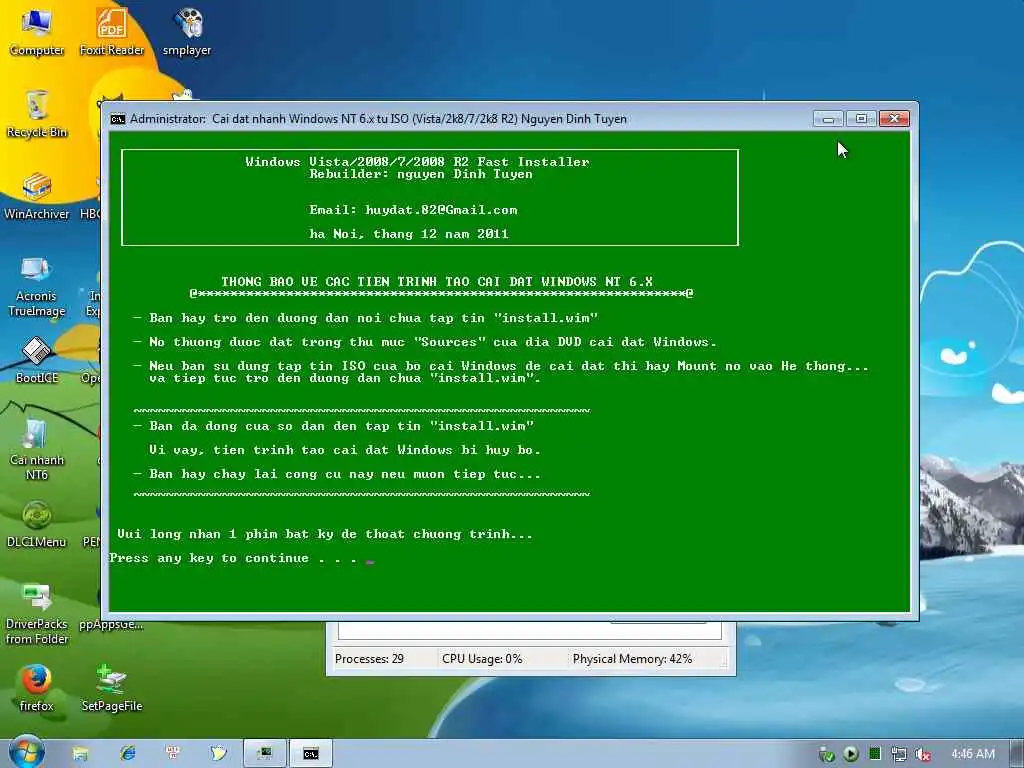
Task: Click the 'ha Noi, thang 12 nam 2011' line
Action: [x=409, y=234]
